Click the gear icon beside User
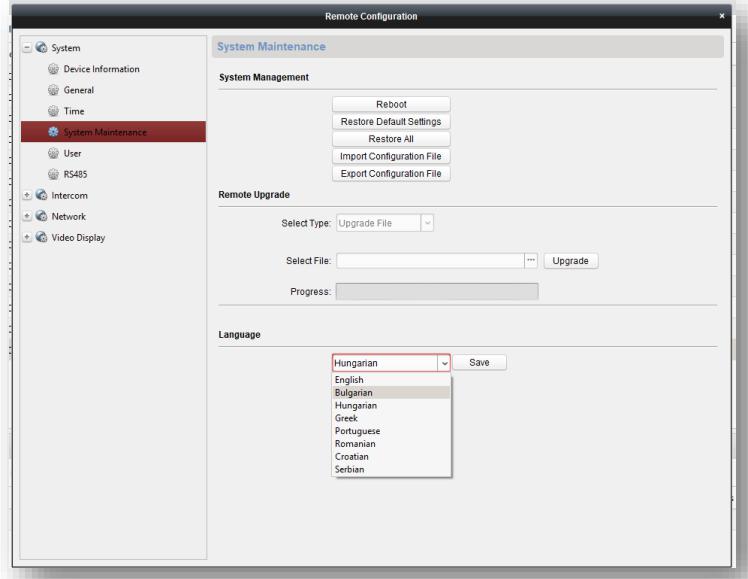Screen dimensions: 748x579 pos(54,154)
